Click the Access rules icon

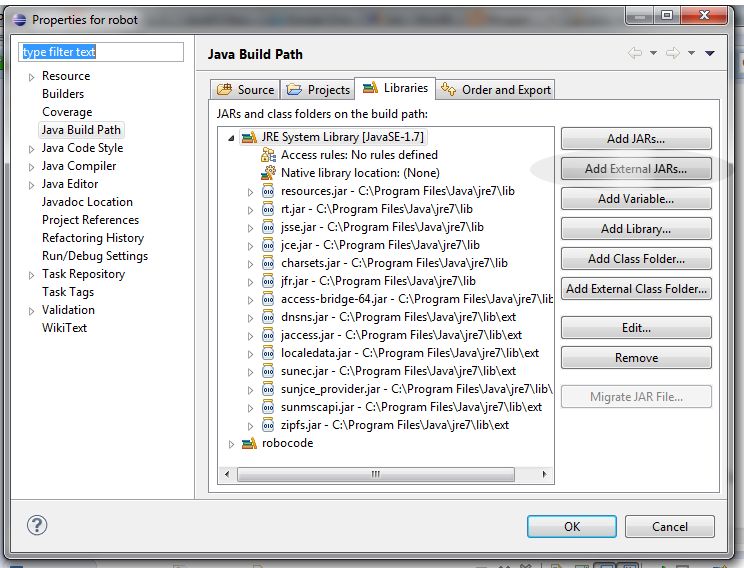click(x=268, y=155)
